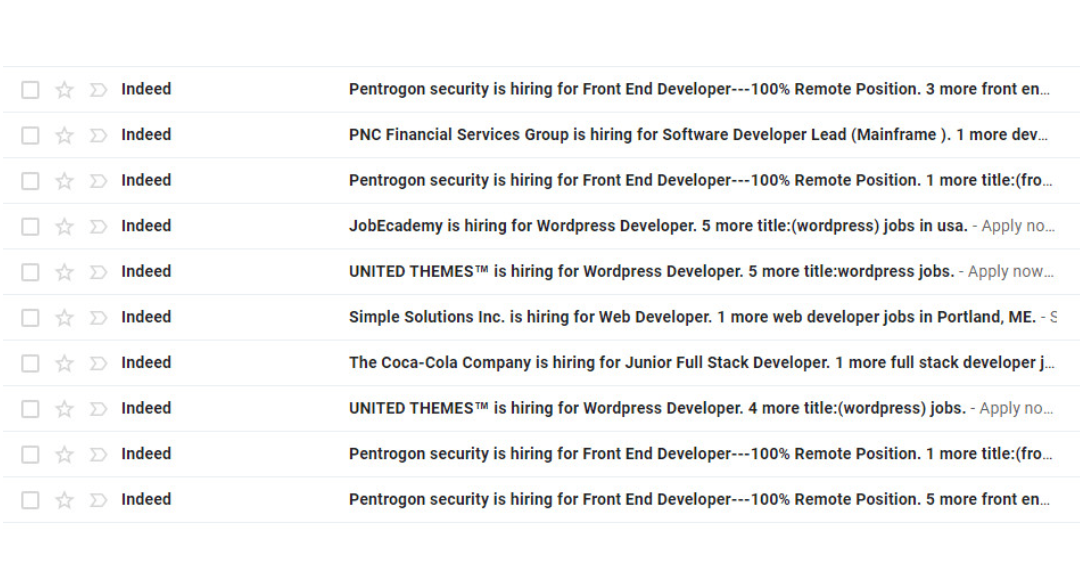Mark the PNC Financial email as important
This screenshot has width=1080, height=563.
(x=98, y=135)
